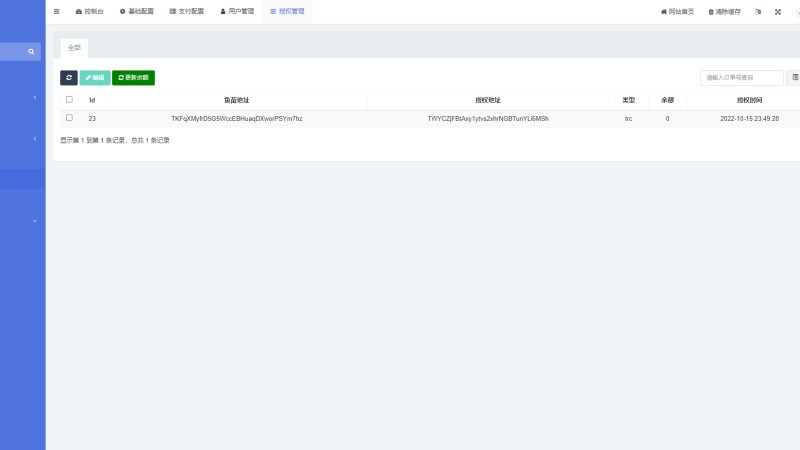Switch to the 全部 tab
Viewport: 800px width, 450px height.
(74, 48)
